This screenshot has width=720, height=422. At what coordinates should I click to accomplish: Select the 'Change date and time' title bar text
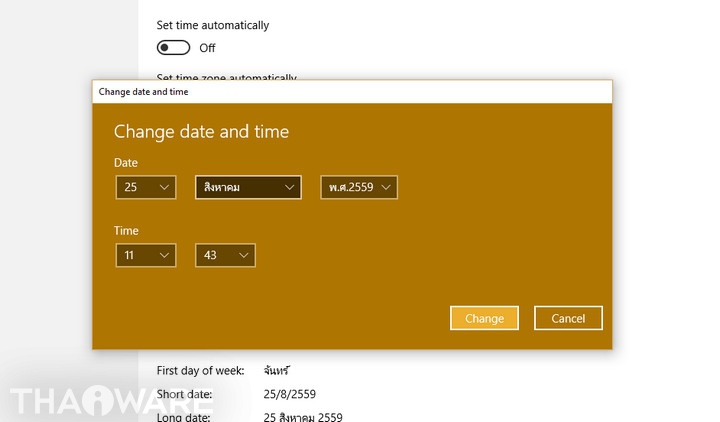click(143, 92)
